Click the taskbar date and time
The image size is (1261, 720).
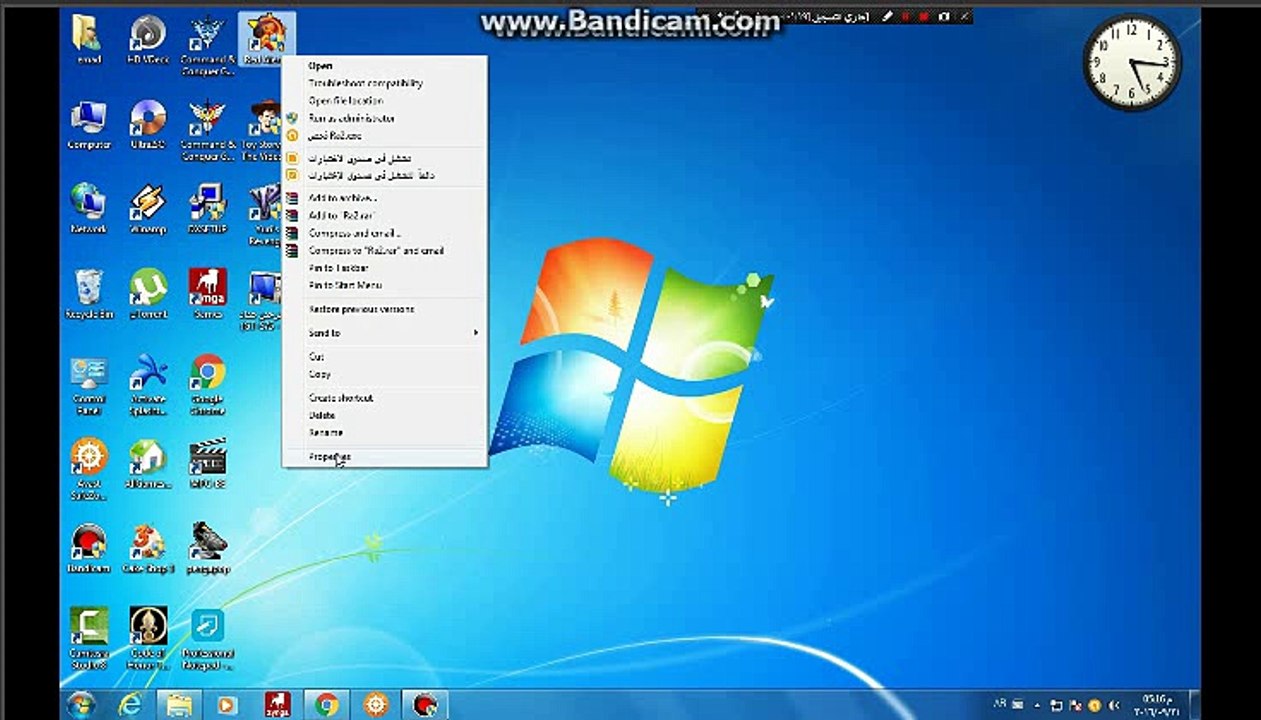tap(1155, 705)
